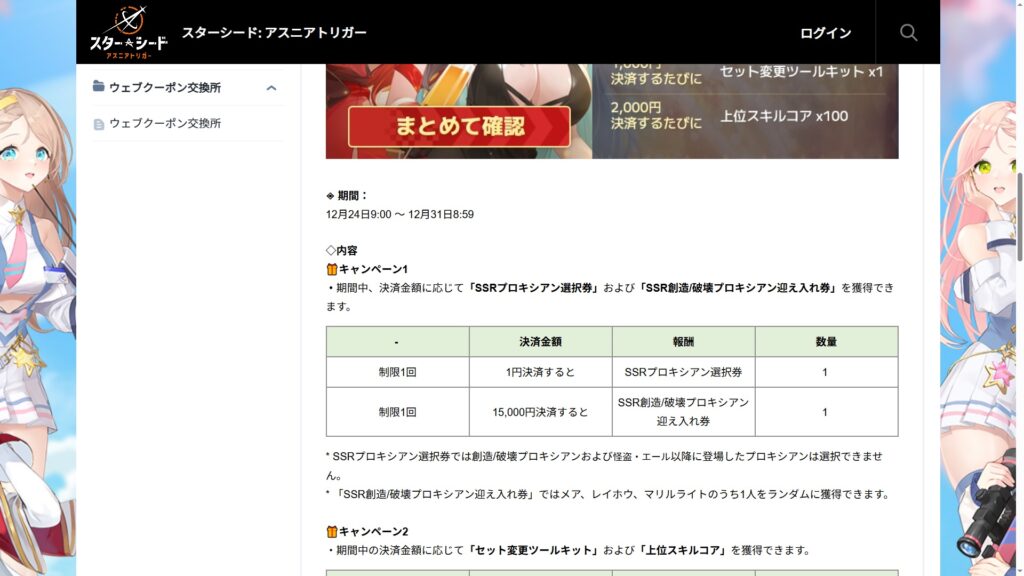This screenshot has height=576, width=1024.
Task: Click the gift icon next to キャンペーン2
Action: pos(332,531)
